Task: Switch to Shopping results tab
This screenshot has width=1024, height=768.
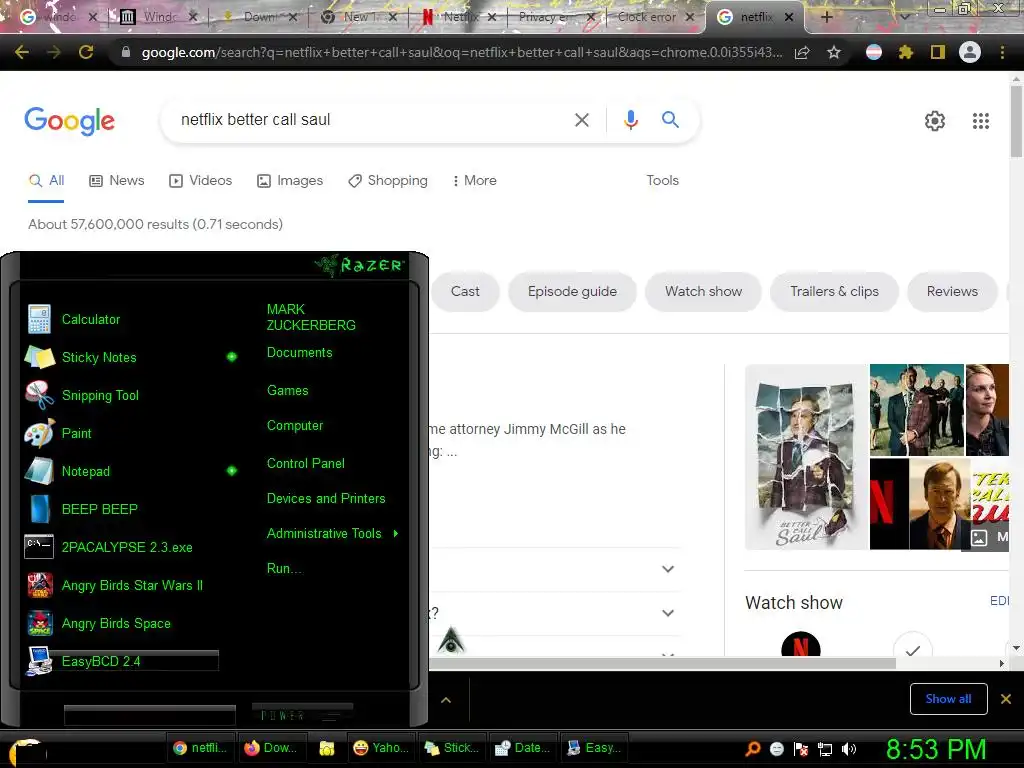Action: tap(387, 181)
